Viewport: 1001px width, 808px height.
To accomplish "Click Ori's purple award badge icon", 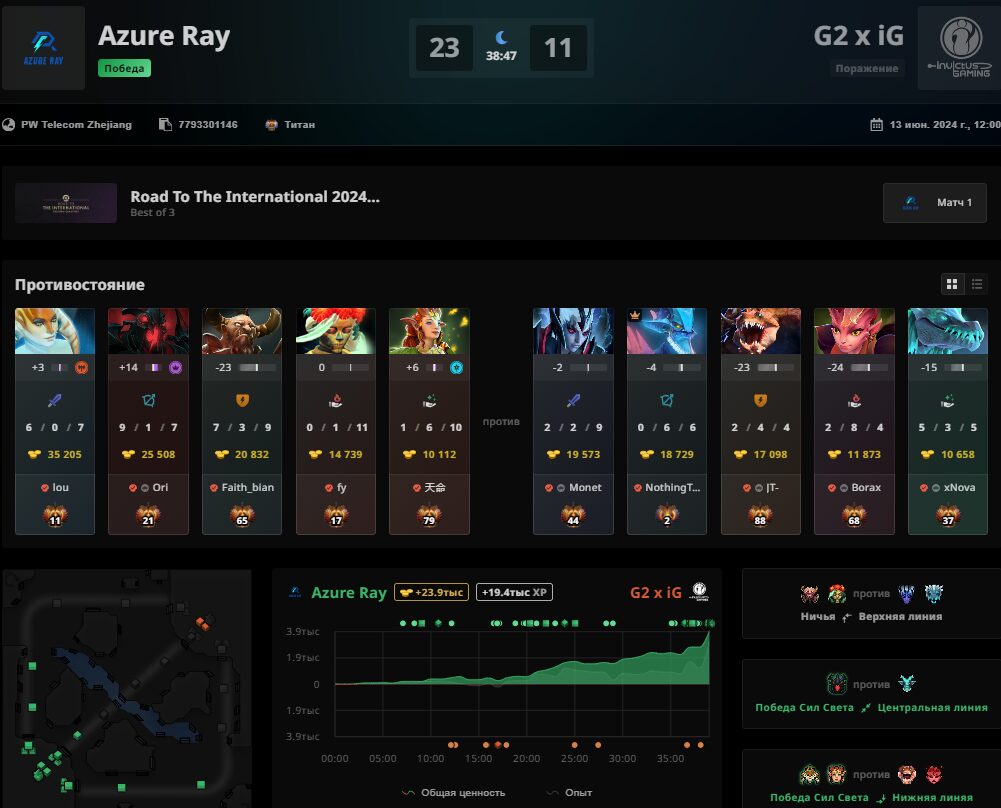I will pos(176,368).
